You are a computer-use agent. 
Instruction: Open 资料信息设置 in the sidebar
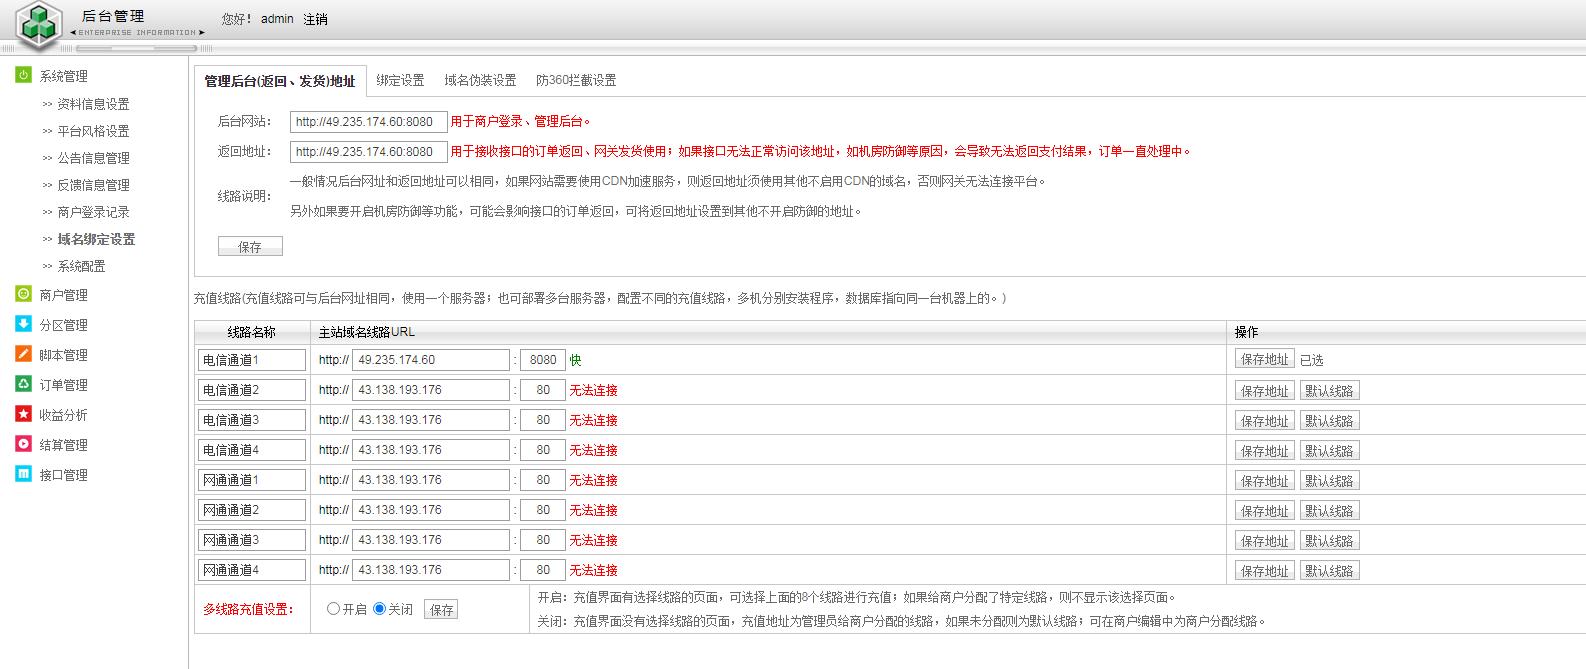[x=93, y=104]
